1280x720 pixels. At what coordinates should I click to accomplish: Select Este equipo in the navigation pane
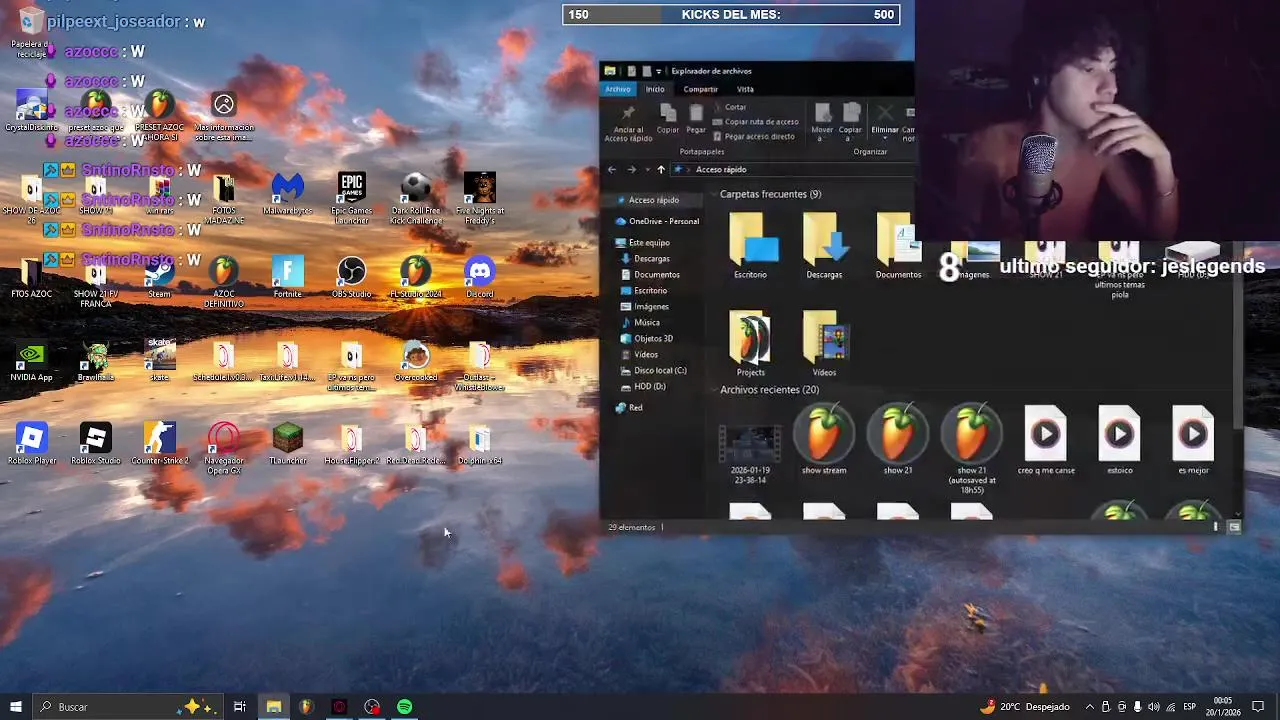coord(642,242)
